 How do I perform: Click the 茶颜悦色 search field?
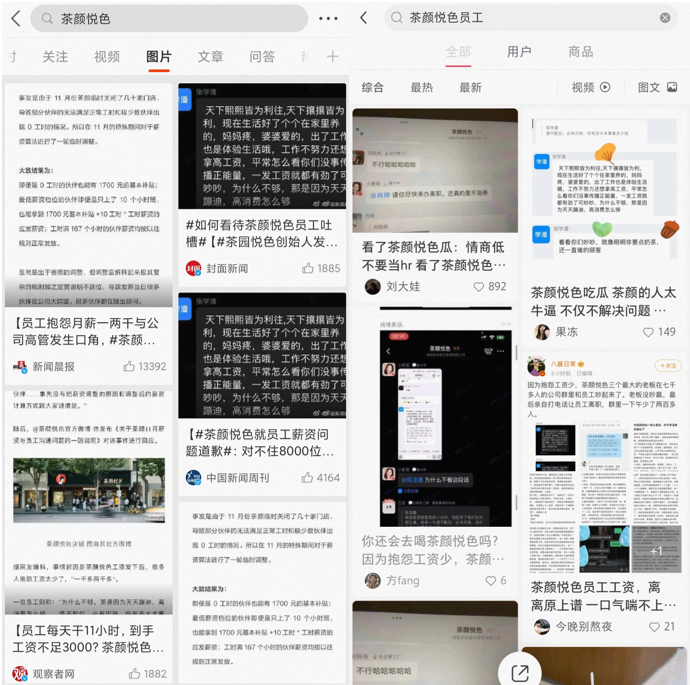point(169,18)
